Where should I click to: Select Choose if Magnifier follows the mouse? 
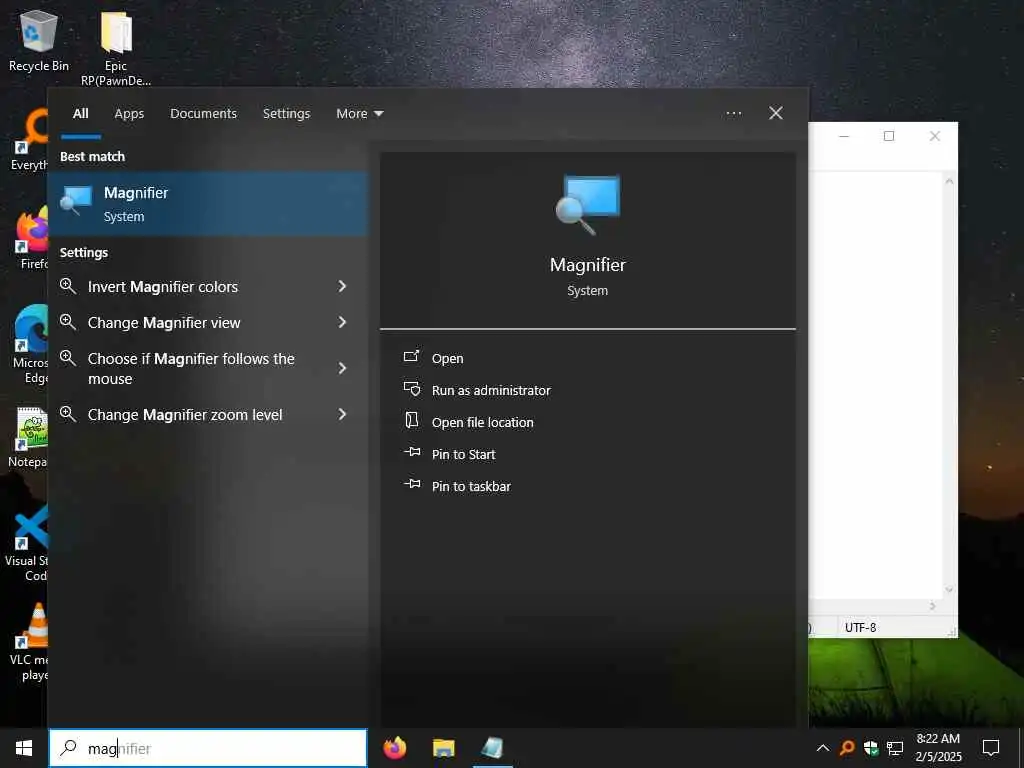click(x=208, y=368)
